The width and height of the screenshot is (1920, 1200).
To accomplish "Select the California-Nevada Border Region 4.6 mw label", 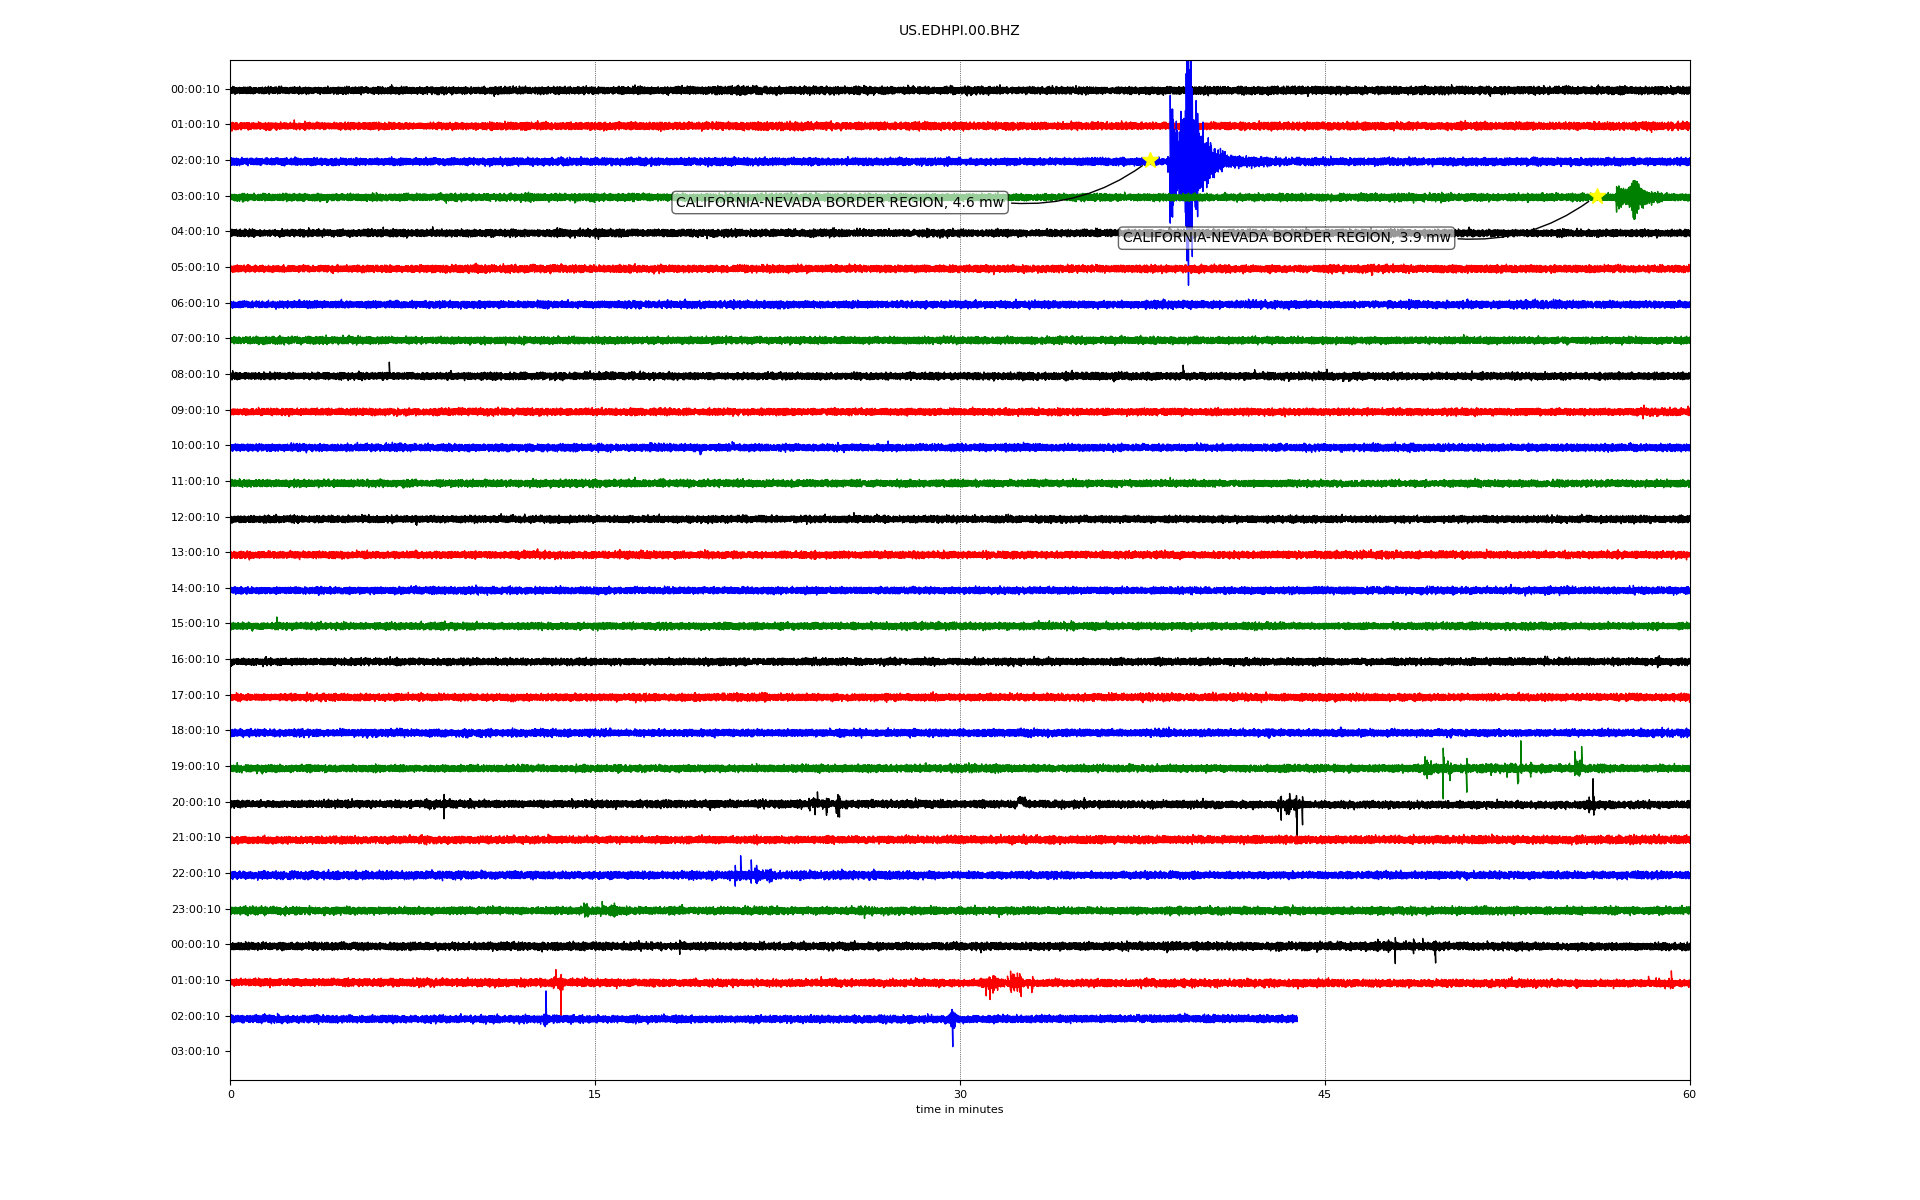I will [x=840, y=203].
